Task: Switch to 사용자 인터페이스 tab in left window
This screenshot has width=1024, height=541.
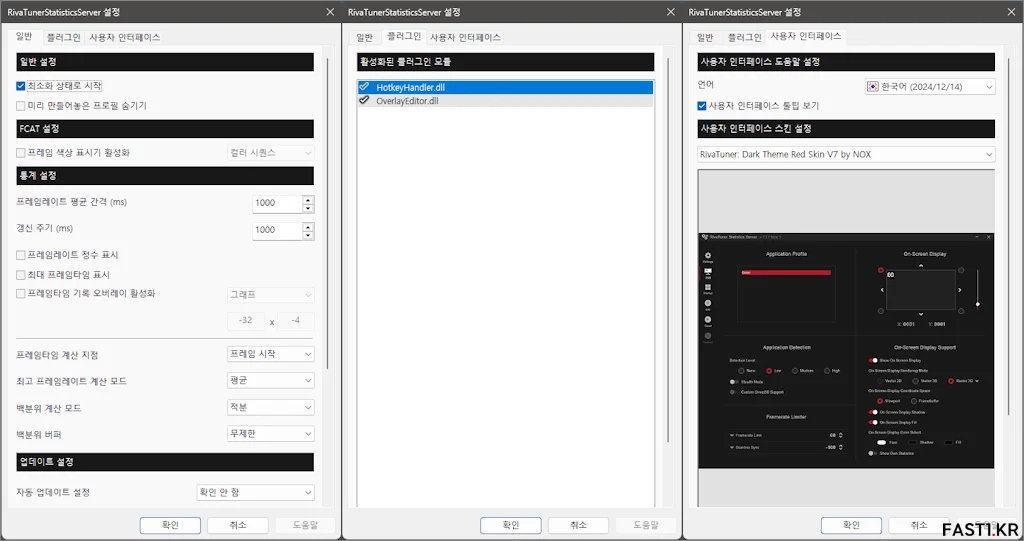Action: coord(124,38)
